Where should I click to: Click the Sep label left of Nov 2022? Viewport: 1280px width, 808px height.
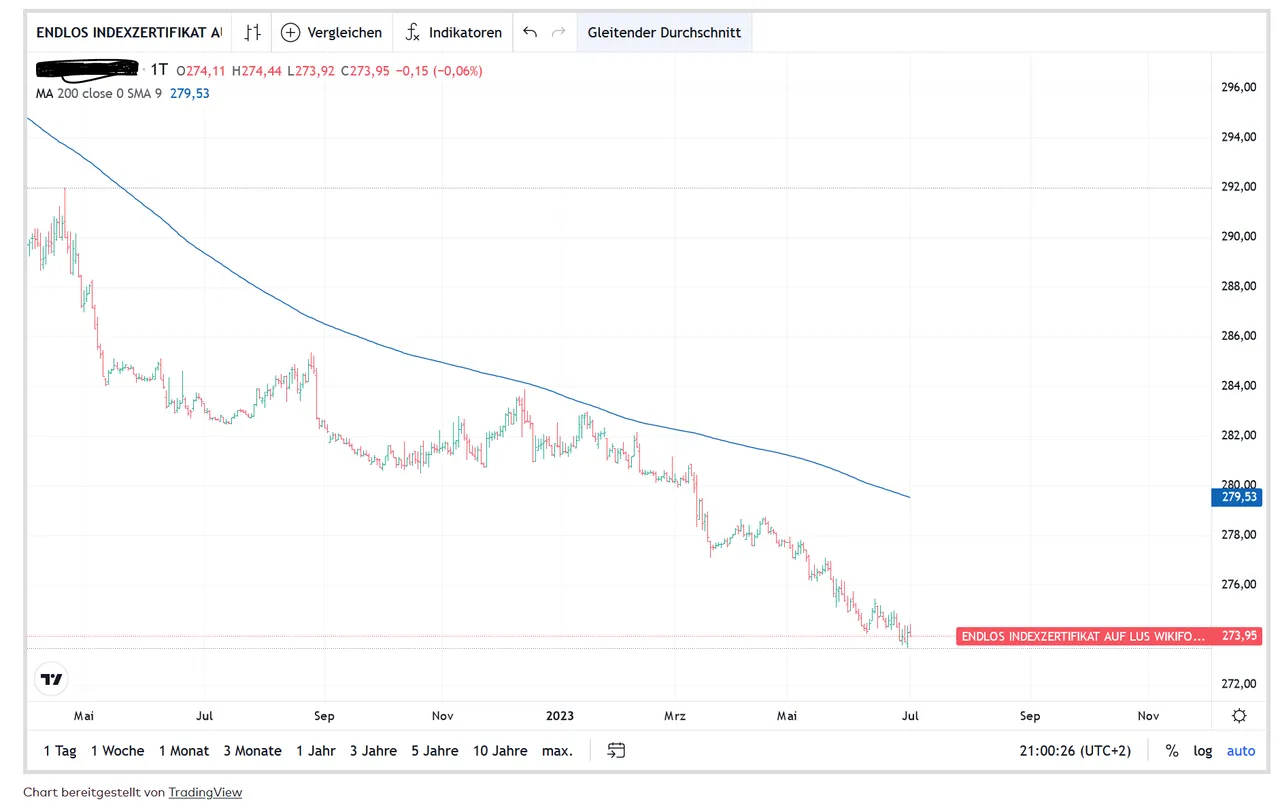click(324, 716)
